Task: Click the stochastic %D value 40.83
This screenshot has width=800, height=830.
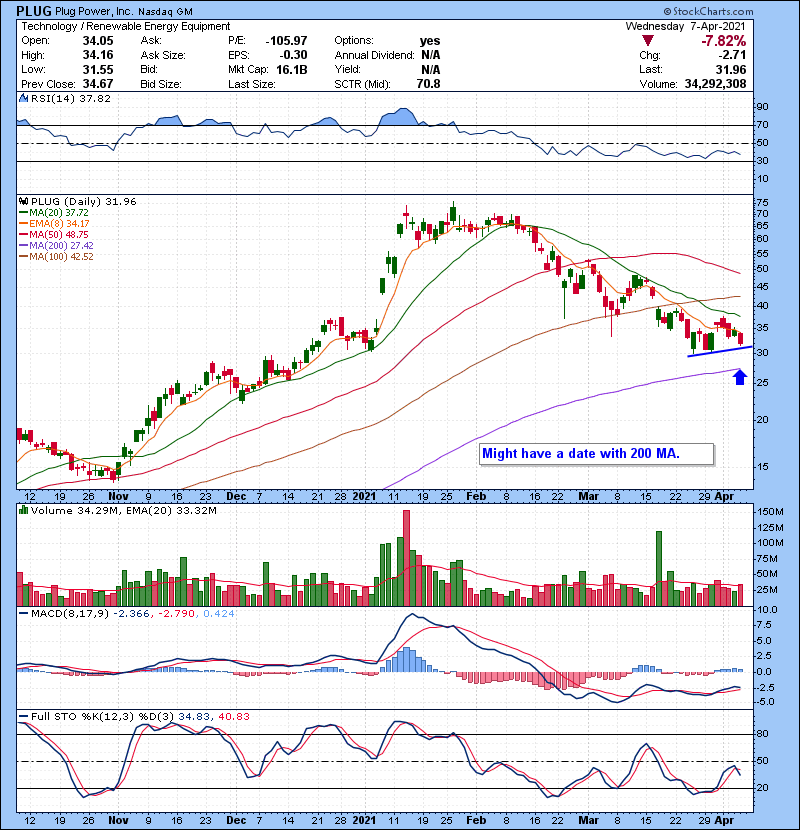Action: [x=233, y=717]
